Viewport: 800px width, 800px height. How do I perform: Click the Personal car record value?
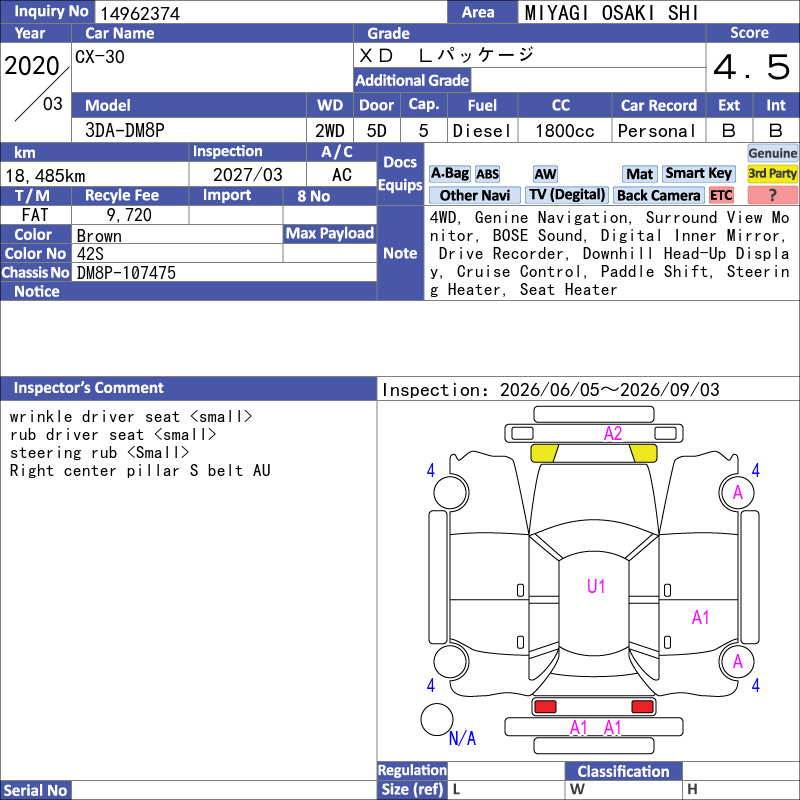[657, 131]
